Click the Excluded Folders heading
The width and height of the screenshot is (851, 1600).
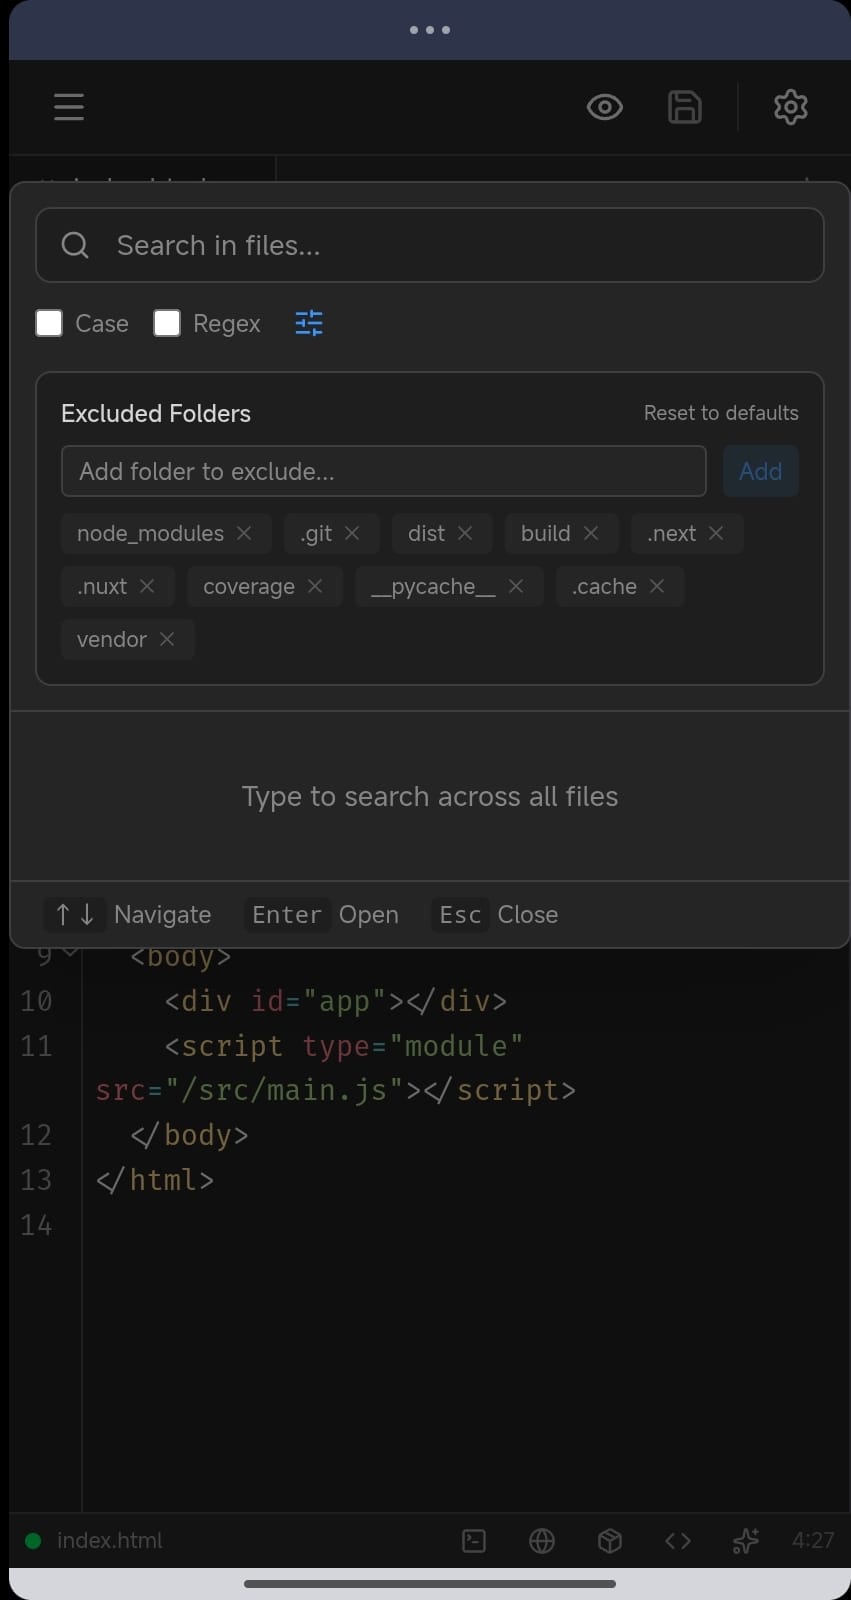point(156,413)
